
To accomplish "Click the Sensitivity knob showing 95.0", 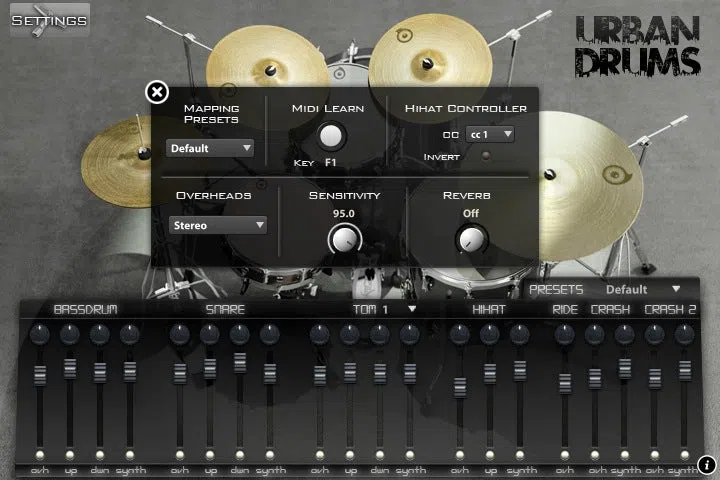I will tap(345, 239).
